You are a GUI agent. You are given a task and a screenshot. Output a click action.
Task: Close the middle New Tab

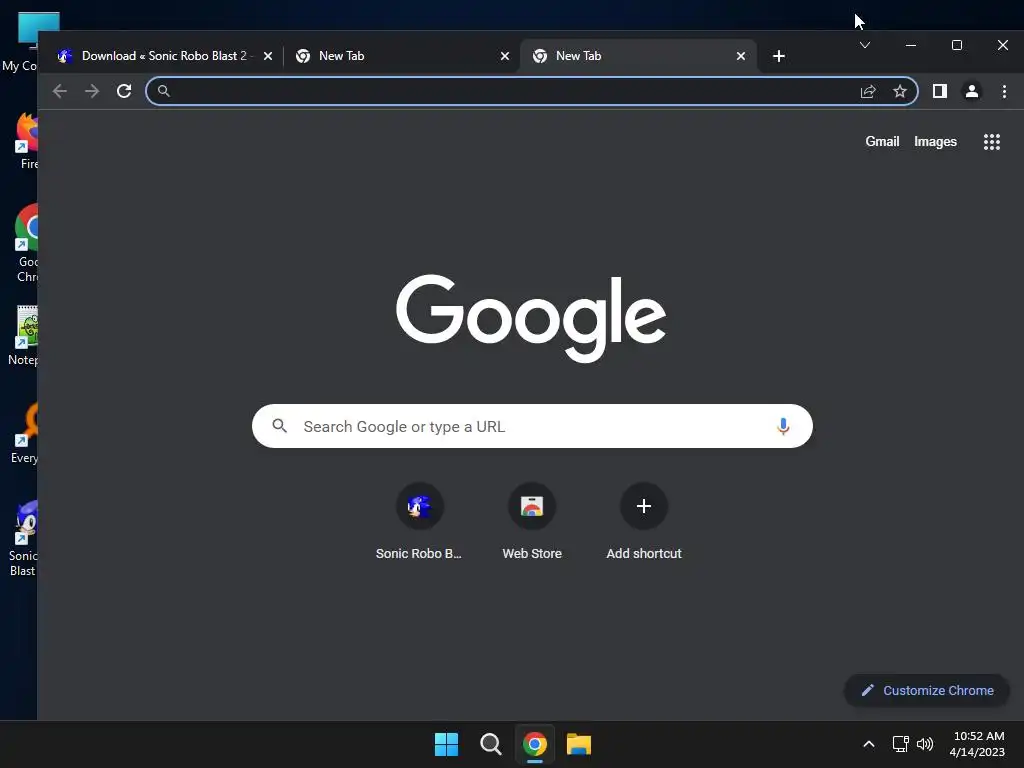[x=505, y=56]
